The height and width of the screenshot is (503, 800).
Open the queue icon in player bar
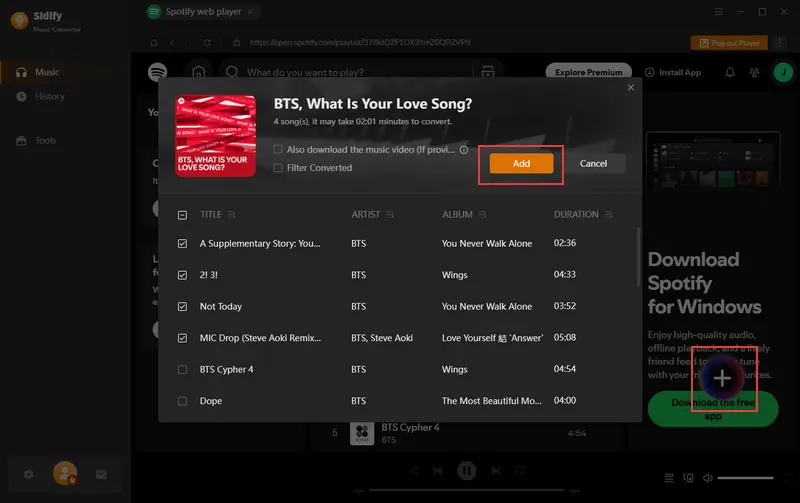click(669, 478)
